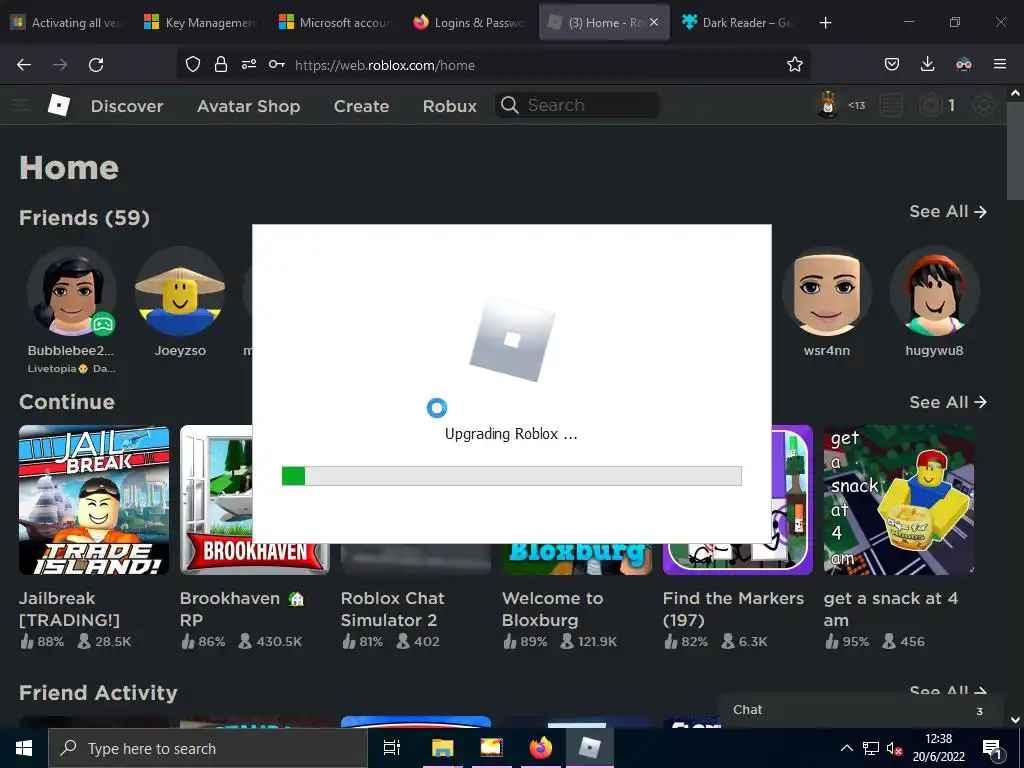Go to the Create page
Image resolution: width=1024 pixels, height=768 pixels.
pos(361,106)
